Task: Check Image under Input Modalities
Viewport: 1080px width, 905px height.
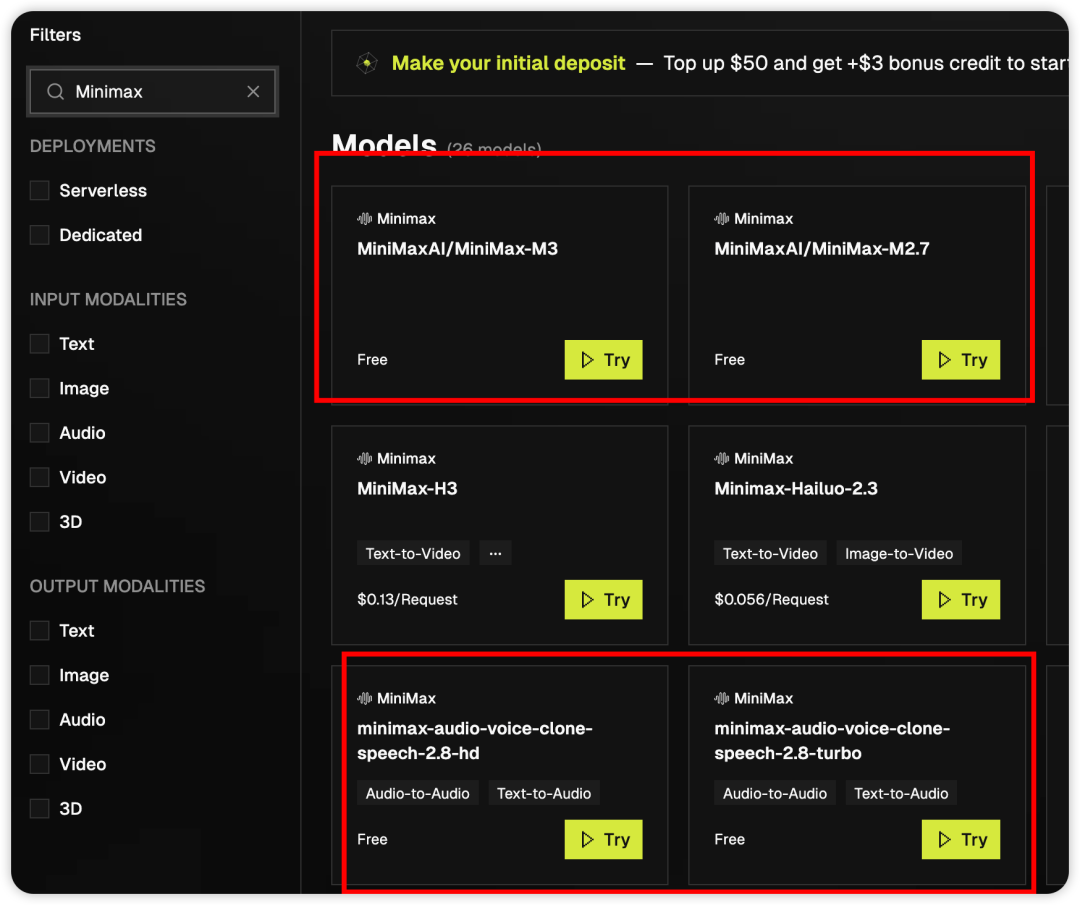Action: 39,388
